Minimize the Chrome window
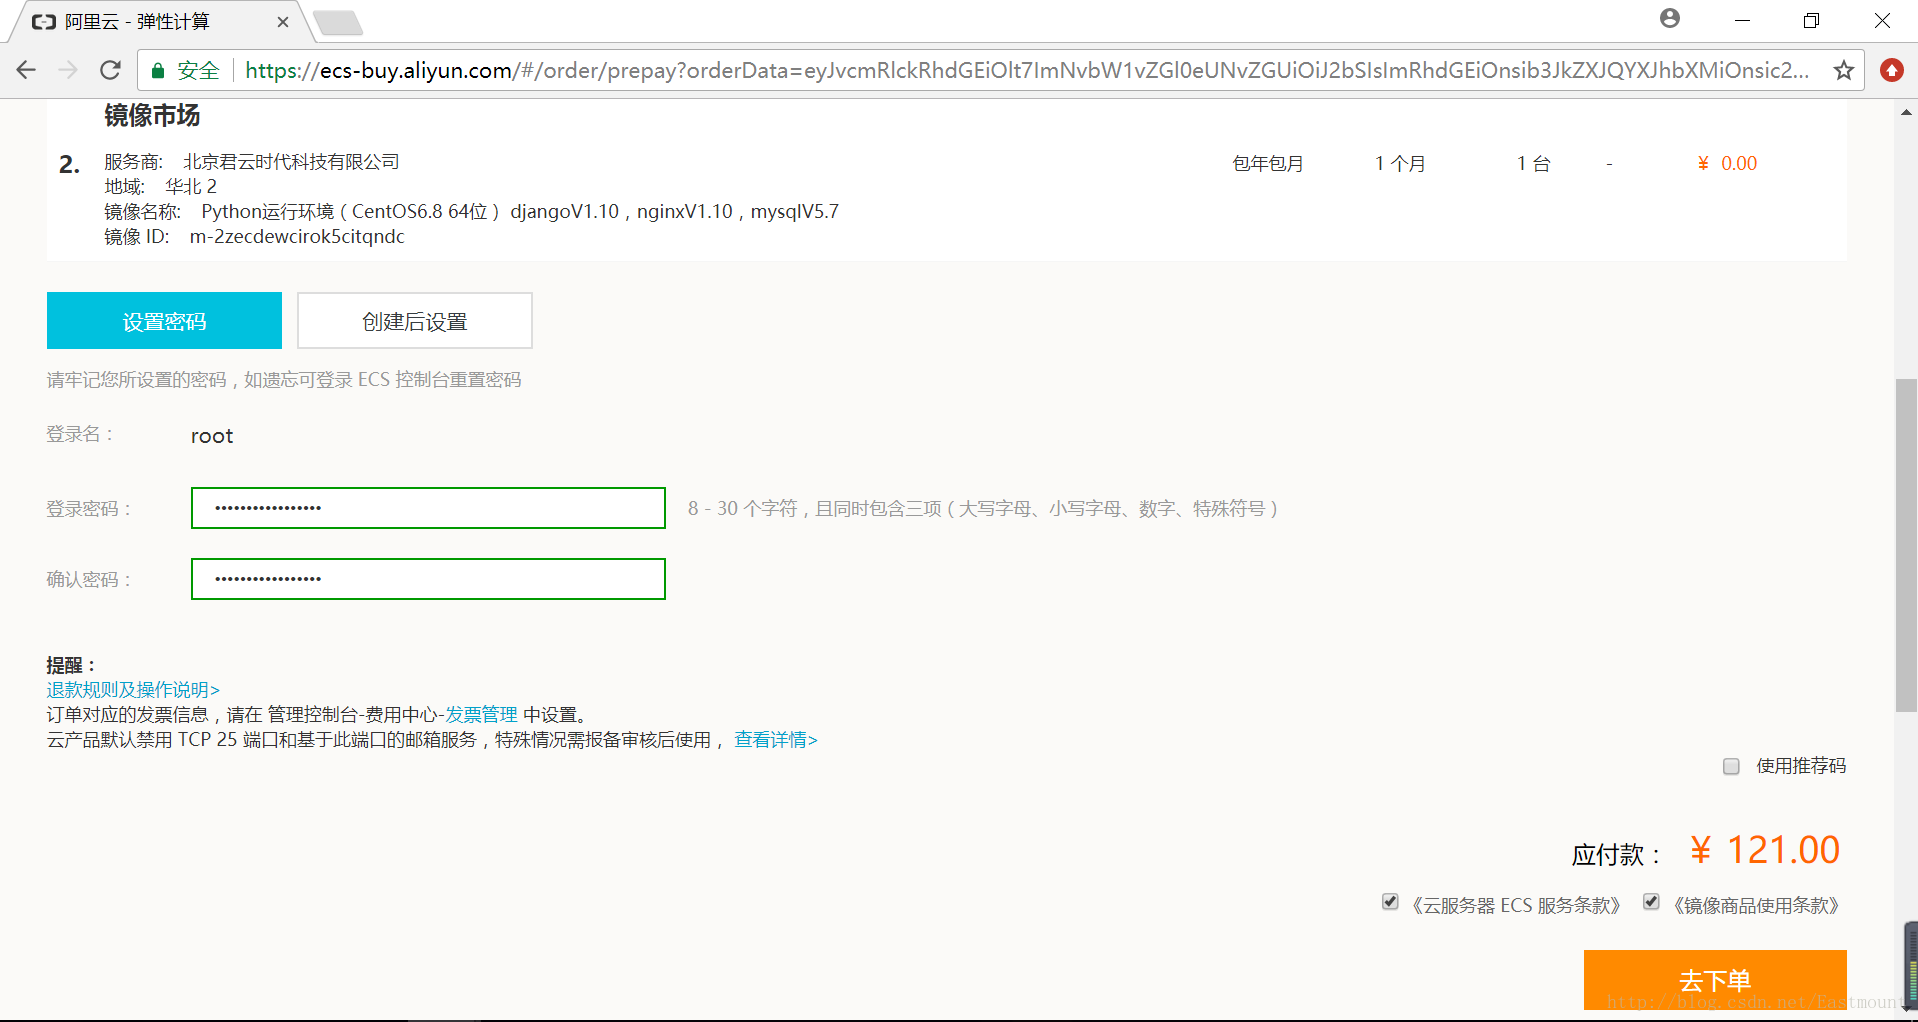Image resolution: width=1918 pixels, height=1022 pixels. [1742, 20]
